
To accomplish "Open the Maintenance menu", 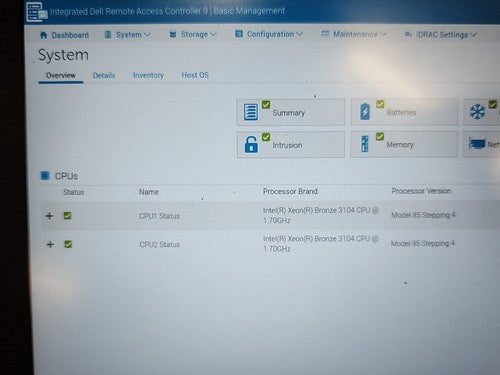I will click(354, 34).
